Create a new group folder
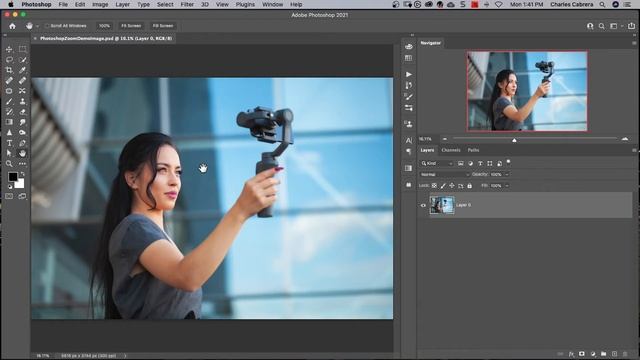This screenshot has width=640, height=360. (x=603, y=354)
